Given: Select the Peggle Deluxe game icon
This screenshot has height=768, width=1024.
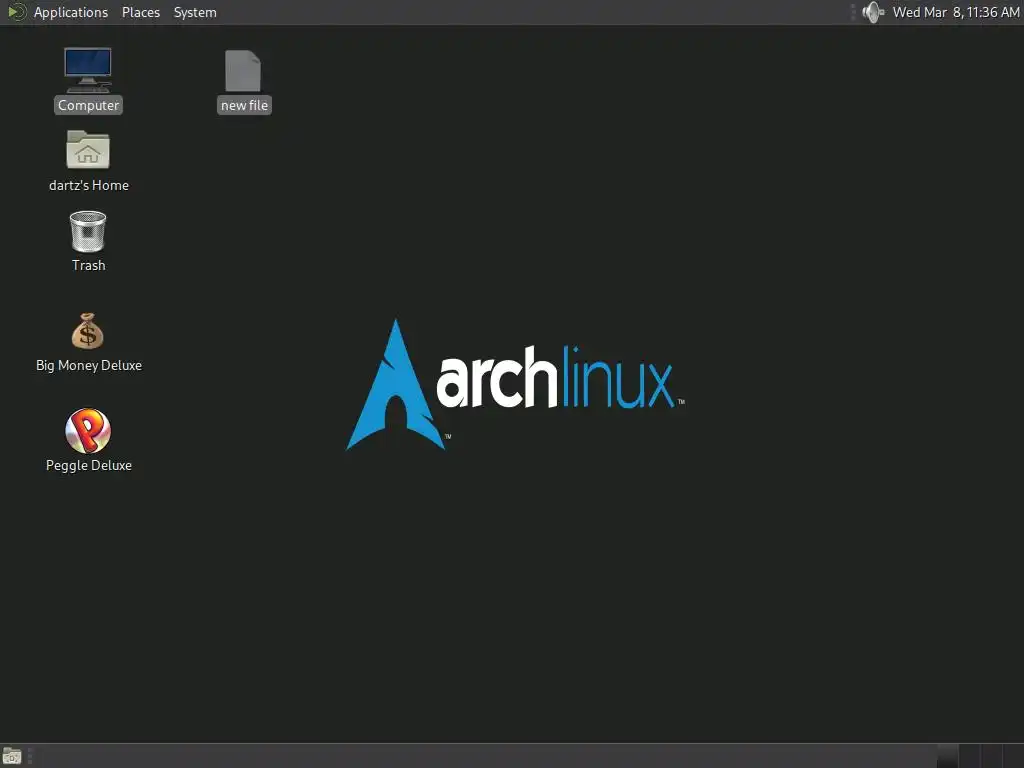Looking at the screenshot, I should point(88,441).
